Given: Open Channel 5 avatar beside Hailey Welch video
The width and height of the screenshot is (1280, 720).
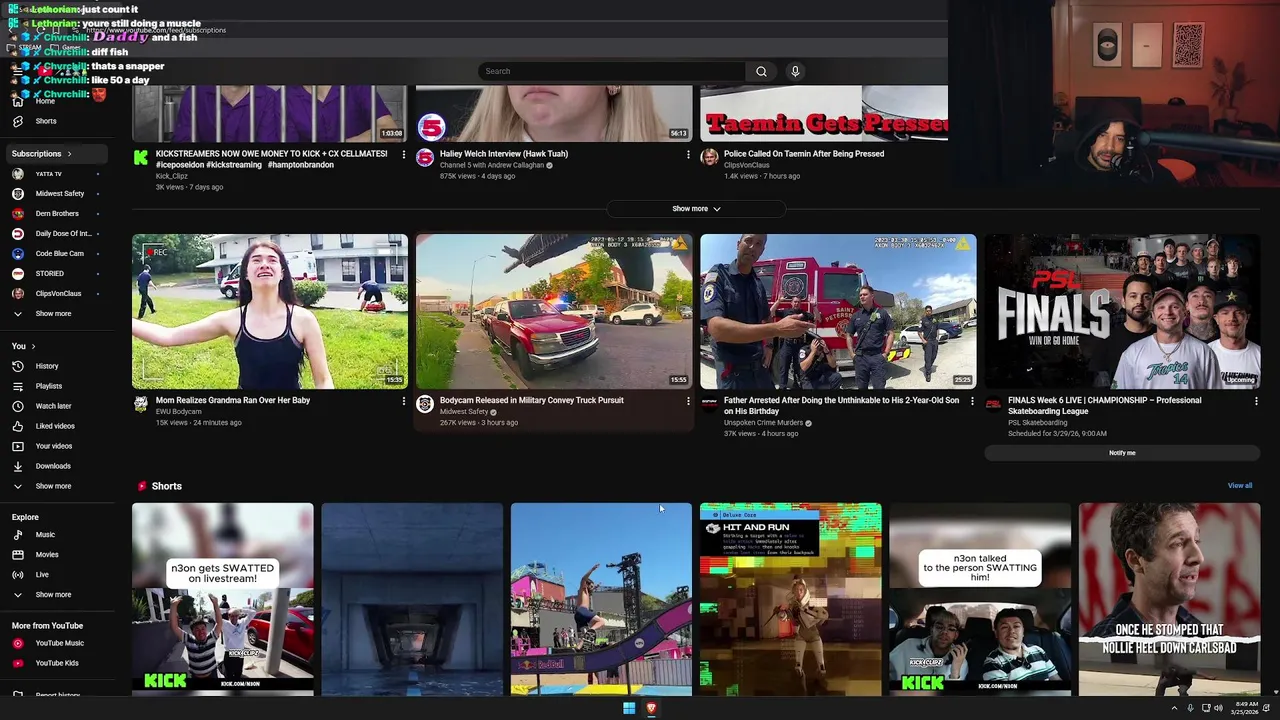Looking at the screenshot, I should [425, 157].
